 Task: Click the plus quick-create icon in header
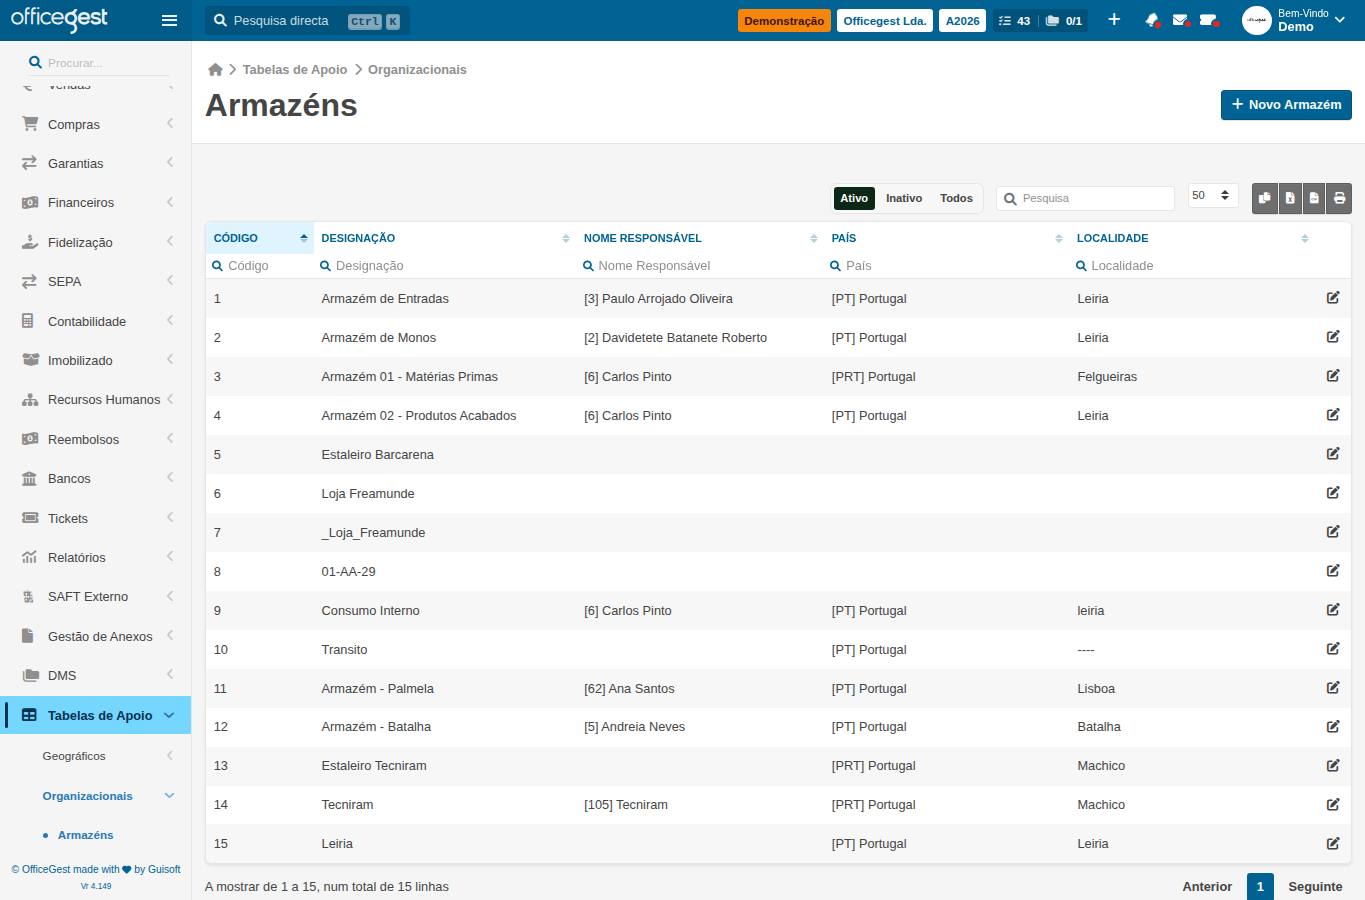click(x=1114, y=20)
